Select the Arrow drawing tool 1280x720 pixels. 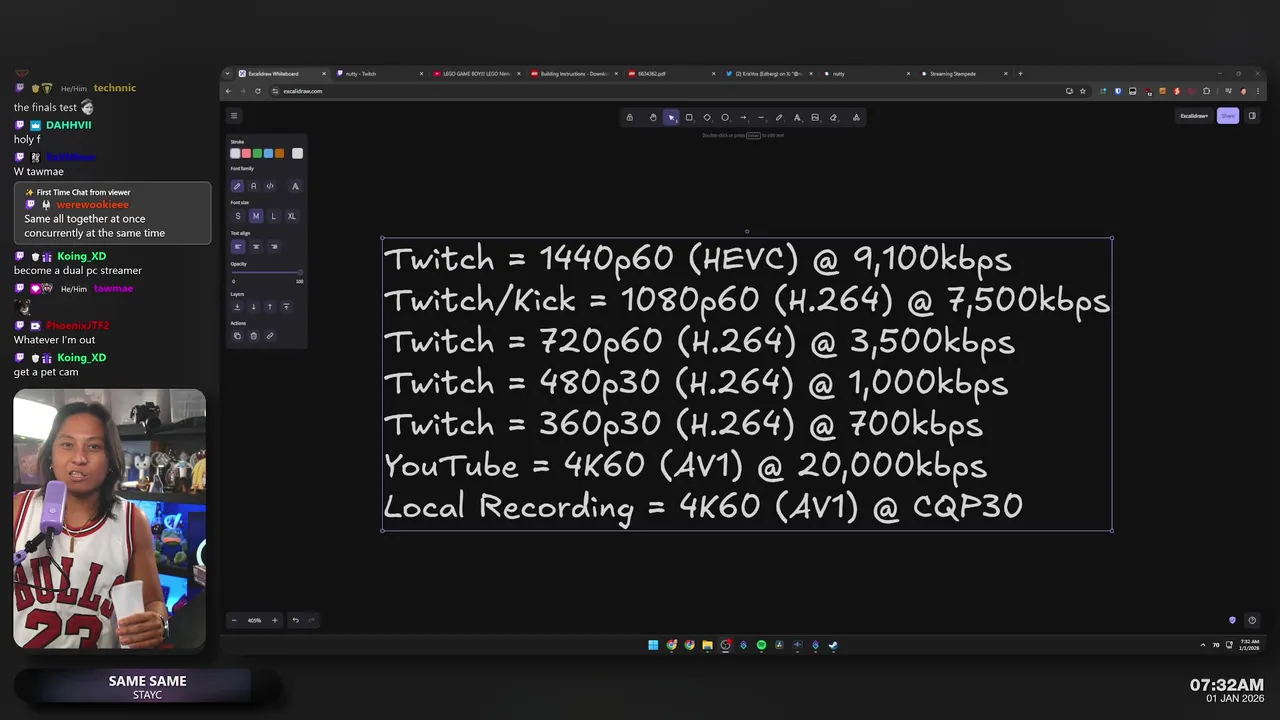(743, 117)
